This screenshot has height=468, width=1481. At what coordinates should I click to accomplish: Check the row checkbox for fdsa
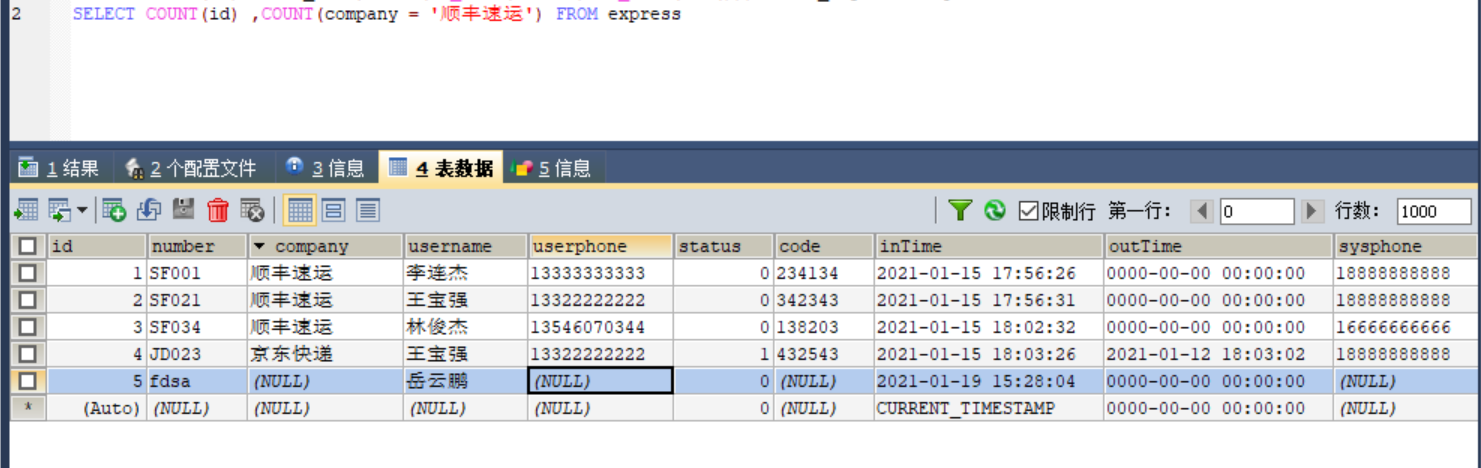(x=28, y=381)
